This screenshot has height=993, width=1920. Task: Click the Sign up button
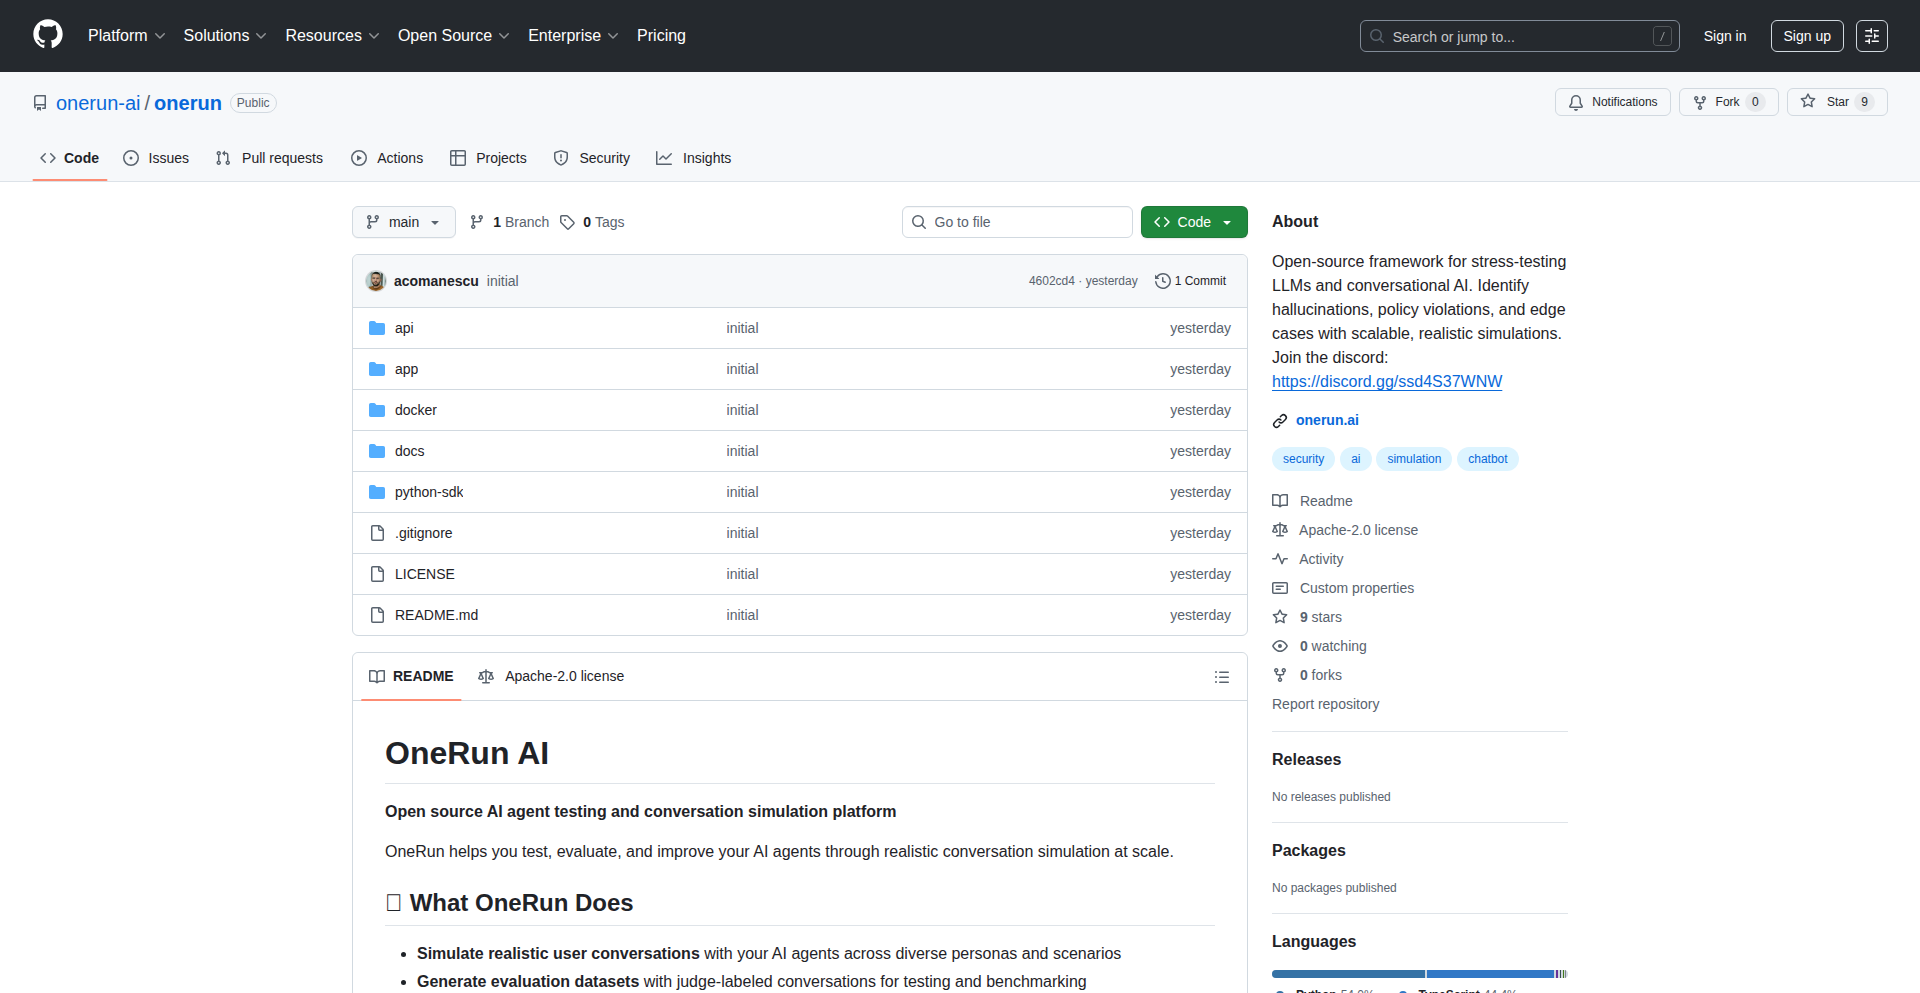click(1806, 36)
